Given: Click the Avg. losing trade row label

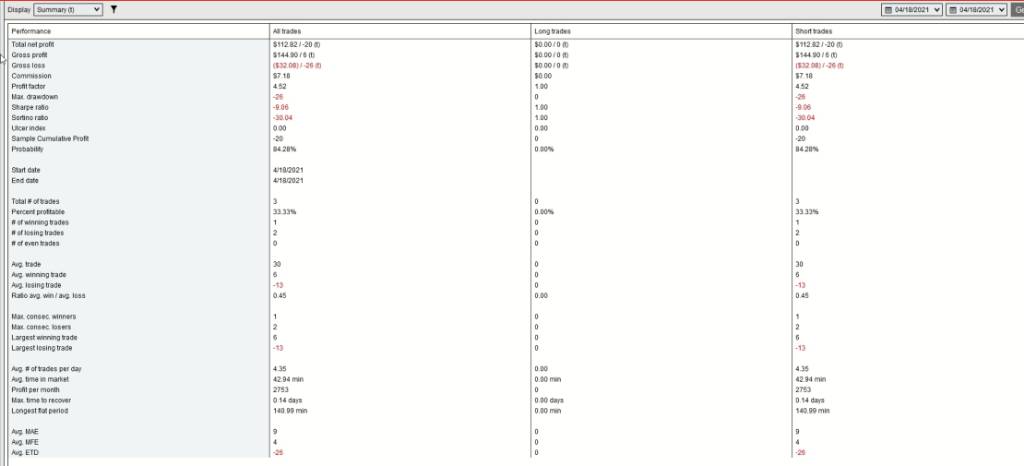Looking at the screenshot, I should 36,285.
